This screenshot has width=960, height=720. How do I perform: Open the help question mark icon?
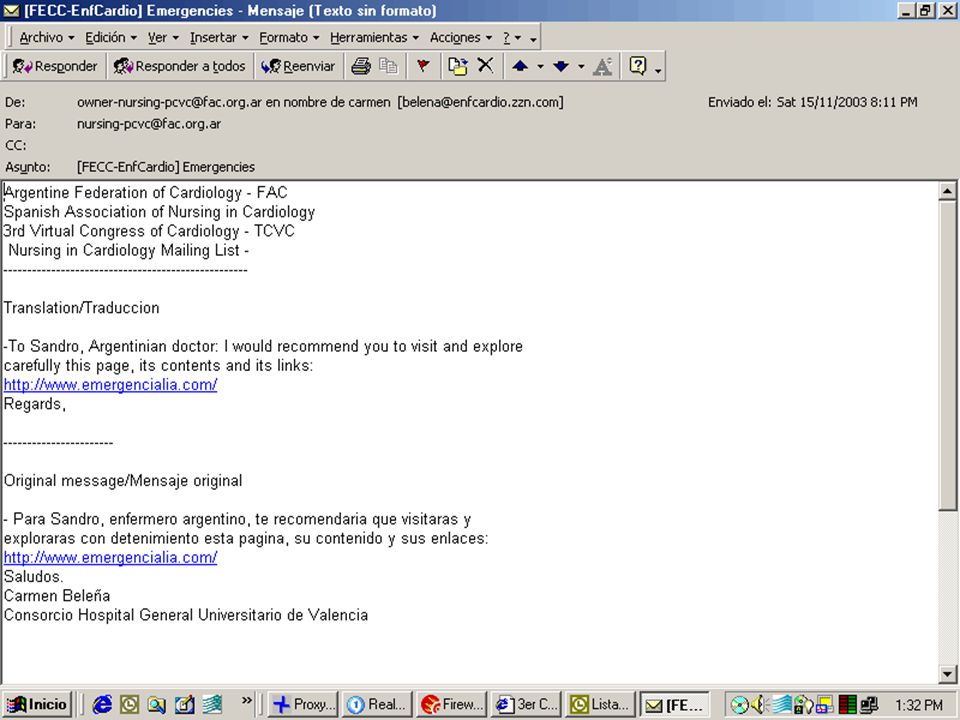(x=638, y=66)
